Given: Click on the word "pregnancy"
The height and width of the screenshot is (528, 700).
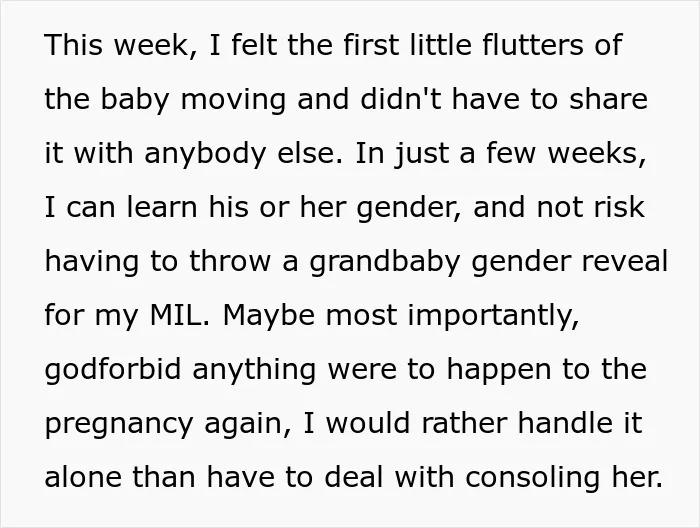Looking at the screenshot, I should (119, 425).
